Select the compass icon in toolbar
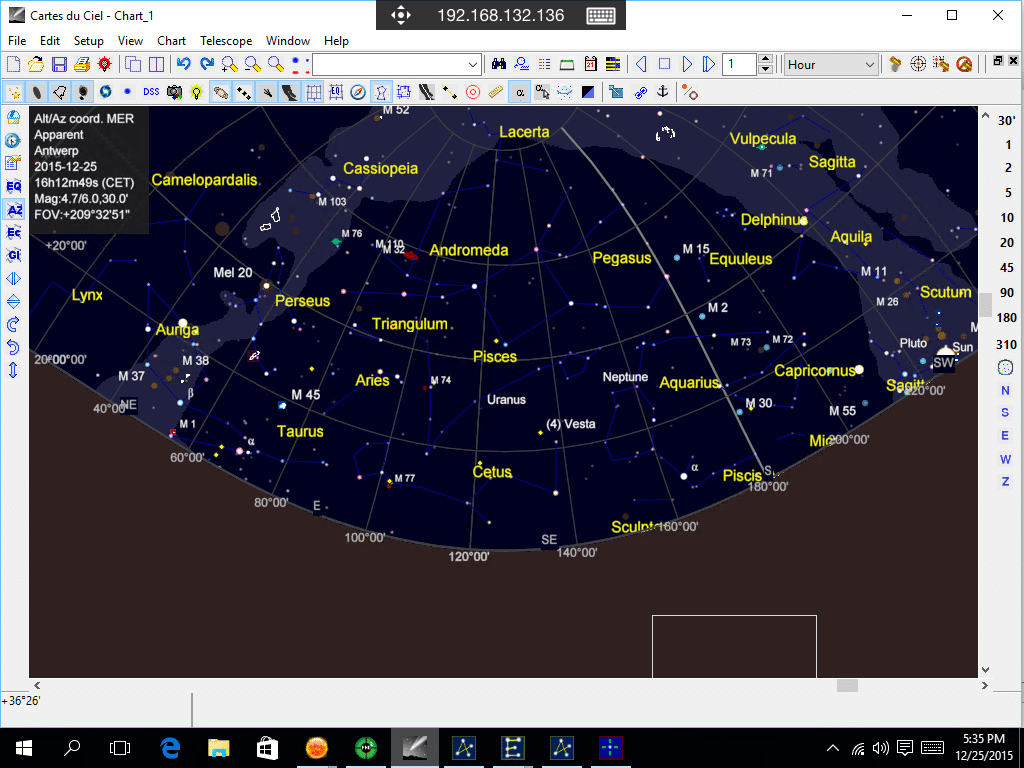Viewport: 1024px width, 768px height. 358,92
